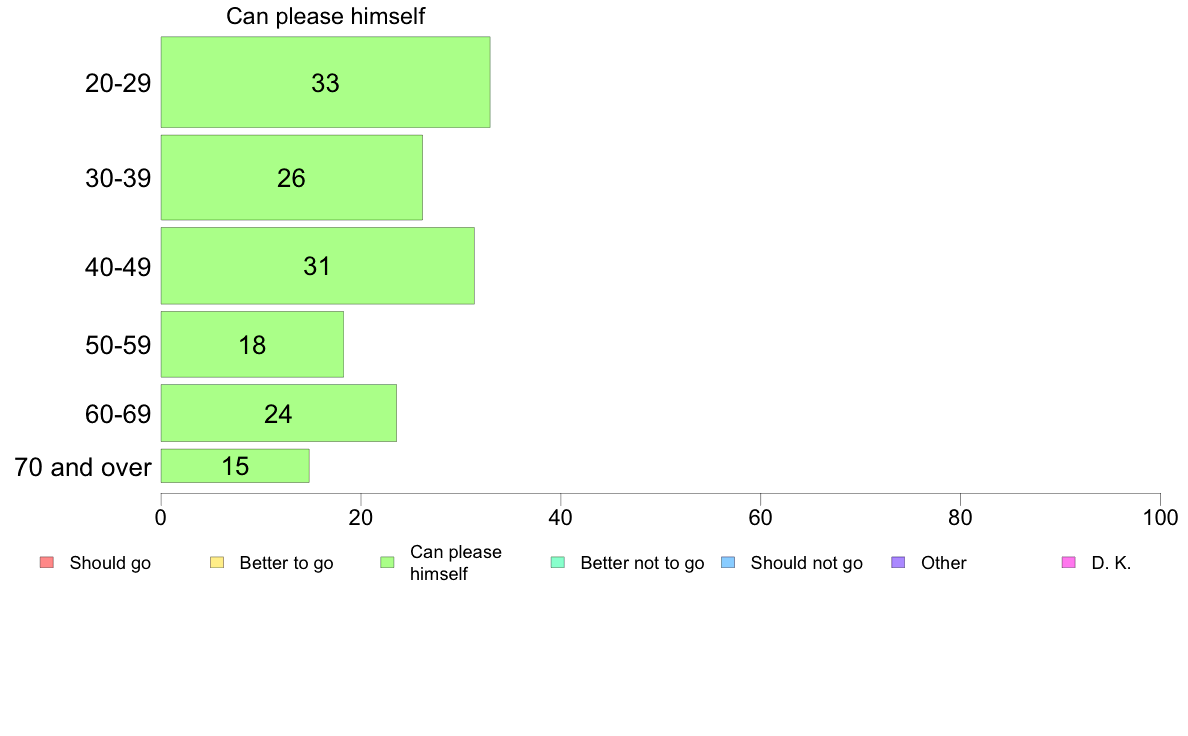The width and height of the screenshot is (1188, 736).
Task: Click the yellow Better to go swatch
Action: click(217, 562)
